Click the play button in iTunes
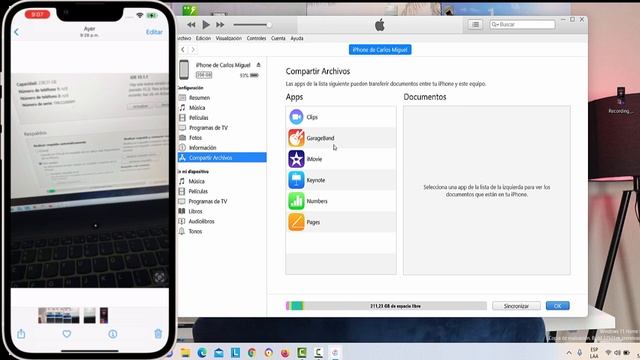The height and width of the screenshot is (360, 640). 206,25
